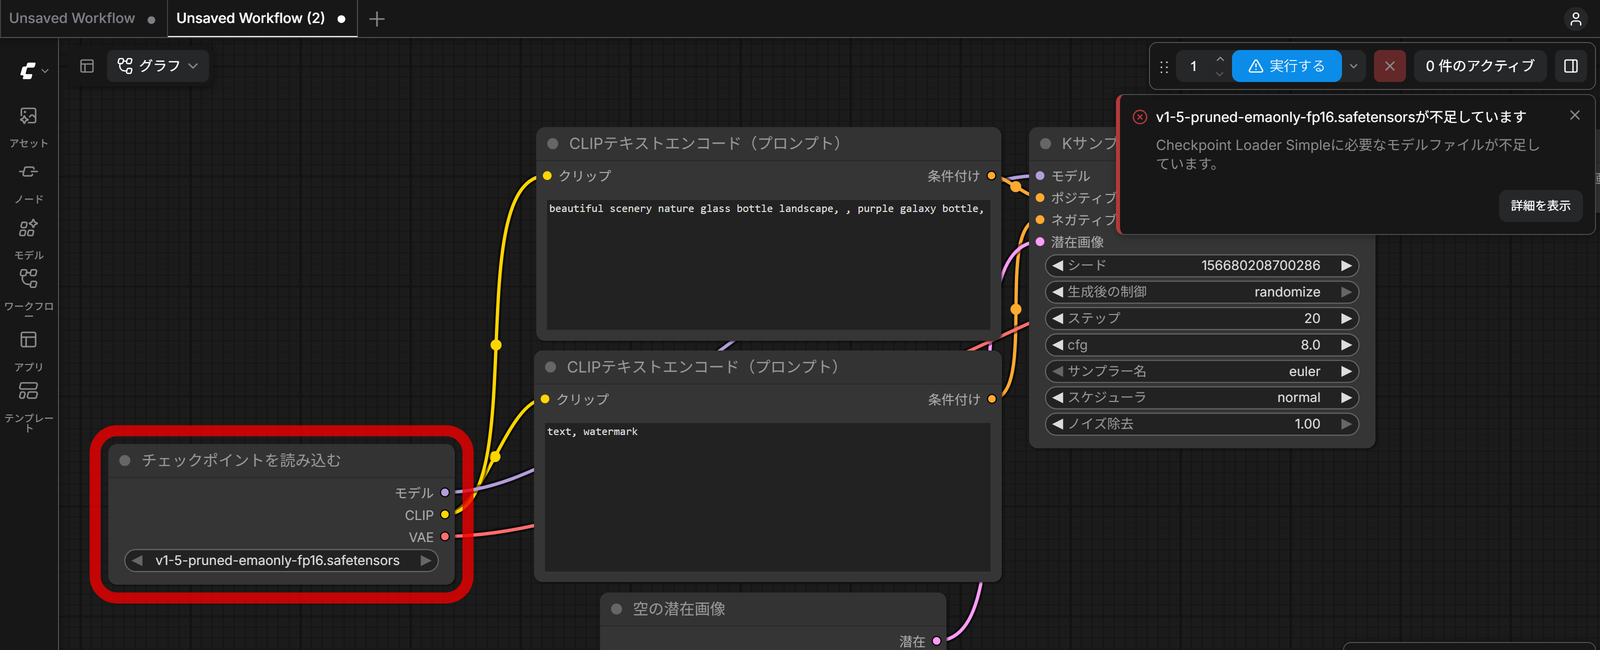
Task: Open the サンプラー名 euler selector
Action: (1201, 371)
